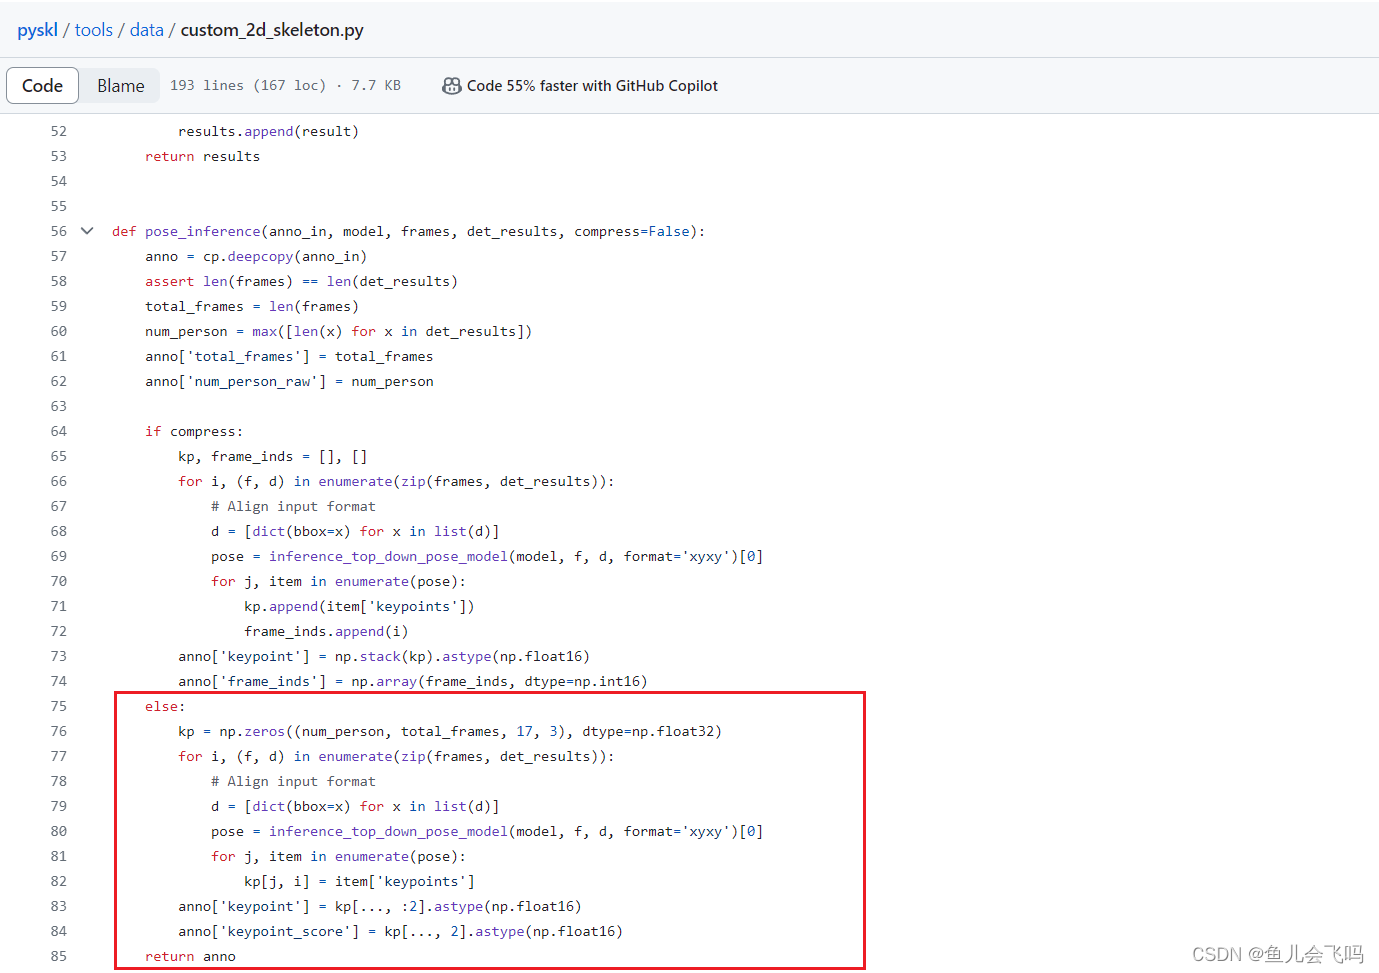Image resolution: width=1379 pixels, height=973 pixels.
Task: Click np.deepcopy reference on line 57
Action: coord(259,256)
